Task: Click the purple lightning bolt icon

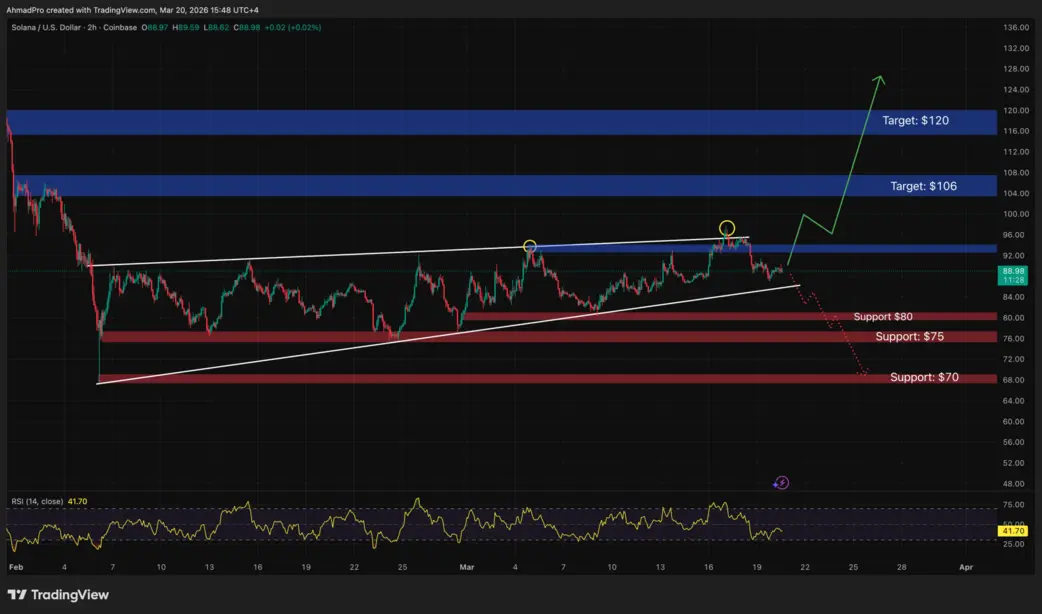Action: (782, 483)
